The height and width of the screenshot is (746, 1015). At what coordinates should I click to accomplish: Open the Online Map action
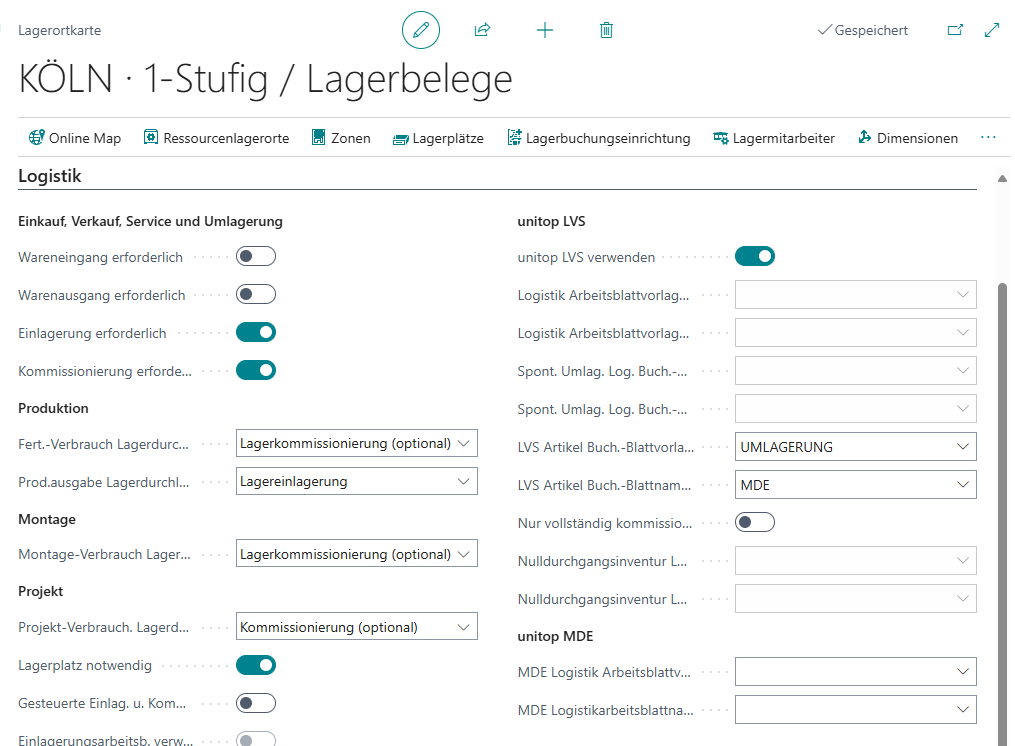pyautogui.click(x=75, y=137)
